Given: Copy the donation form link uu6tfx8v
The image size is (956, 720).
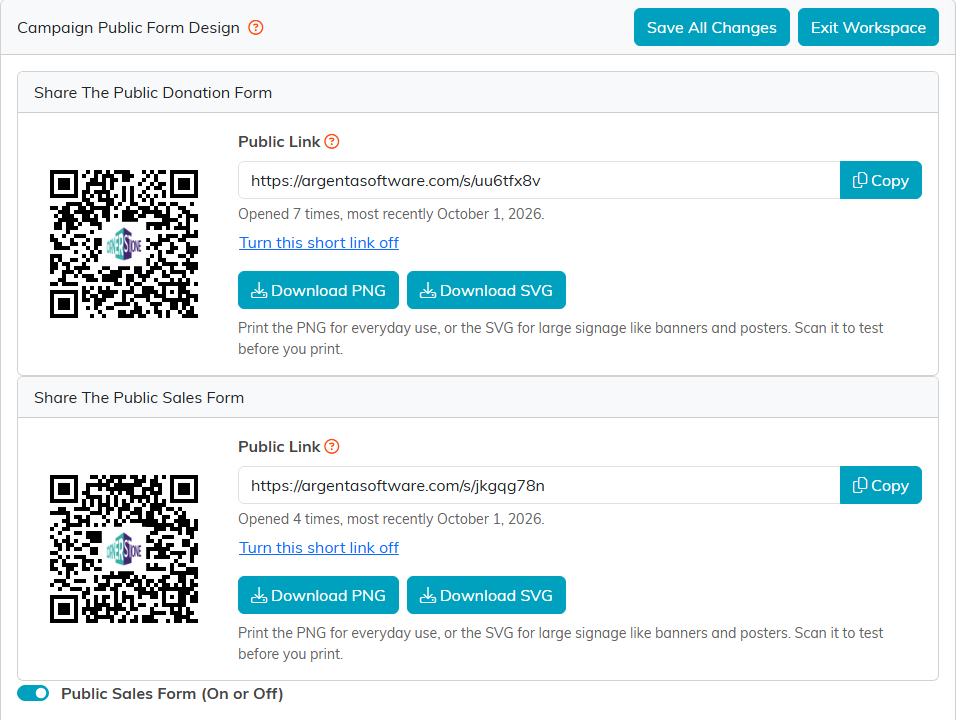Looking at the screenshot, I should tap(880, 180).
